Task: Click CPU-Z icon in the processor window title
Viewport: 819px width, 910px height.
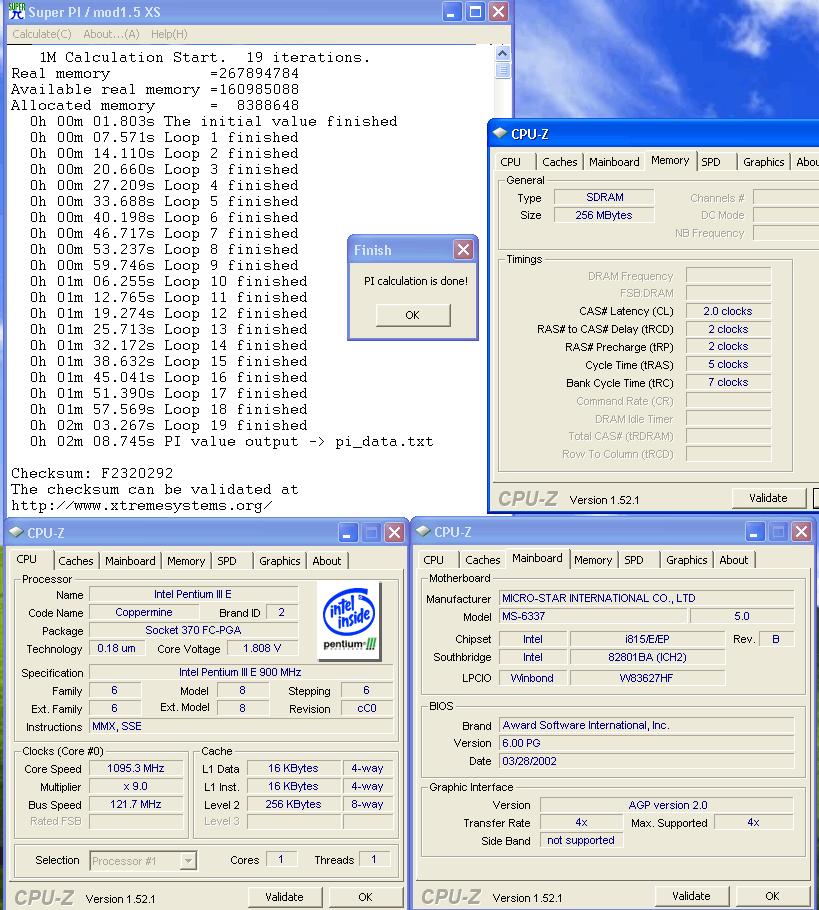Action: pyautogui.click(x=14, y=533)
